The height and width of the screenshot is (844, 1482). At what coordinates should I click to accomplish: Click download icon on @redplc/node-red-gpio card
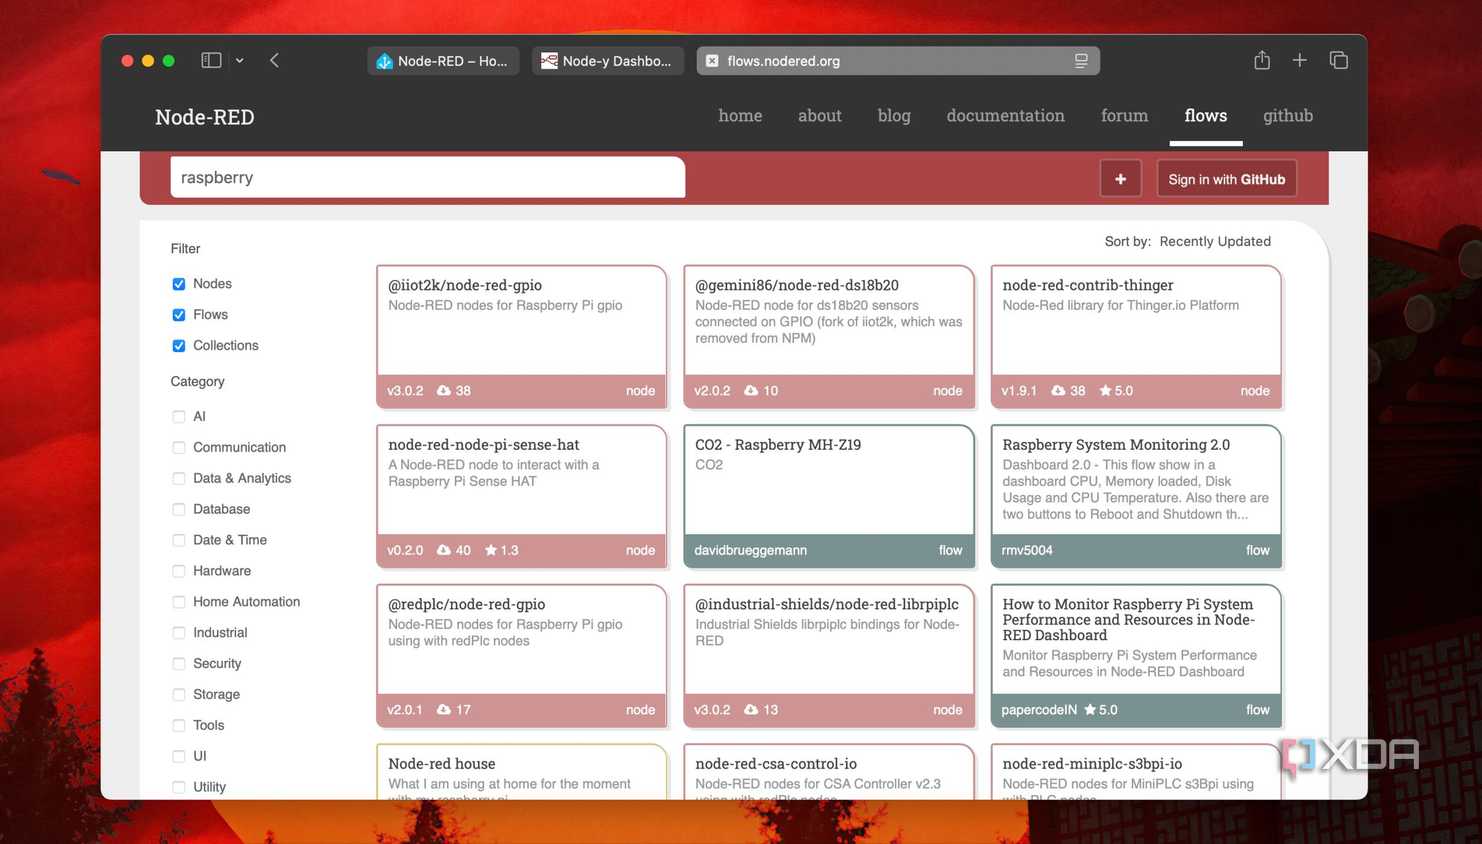pyautogui.click(x=444, y=710)
